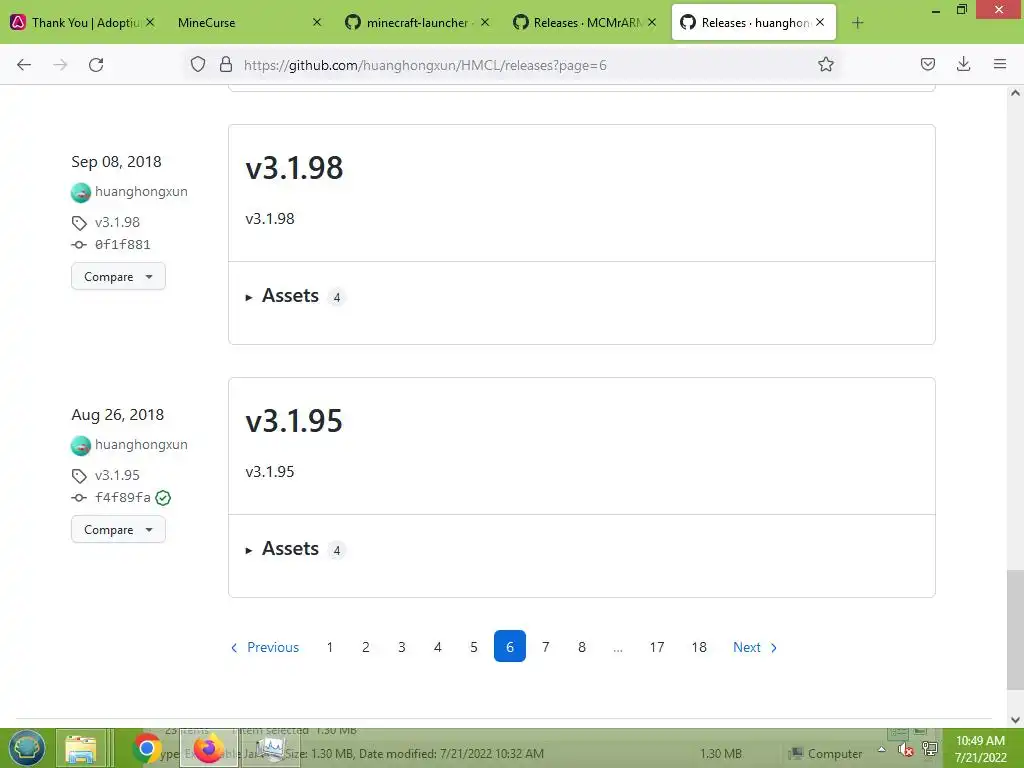Screen dimensions: 1024x768
Task: Open the v3.1.95 tag link in sidebar
Action: 118,475
